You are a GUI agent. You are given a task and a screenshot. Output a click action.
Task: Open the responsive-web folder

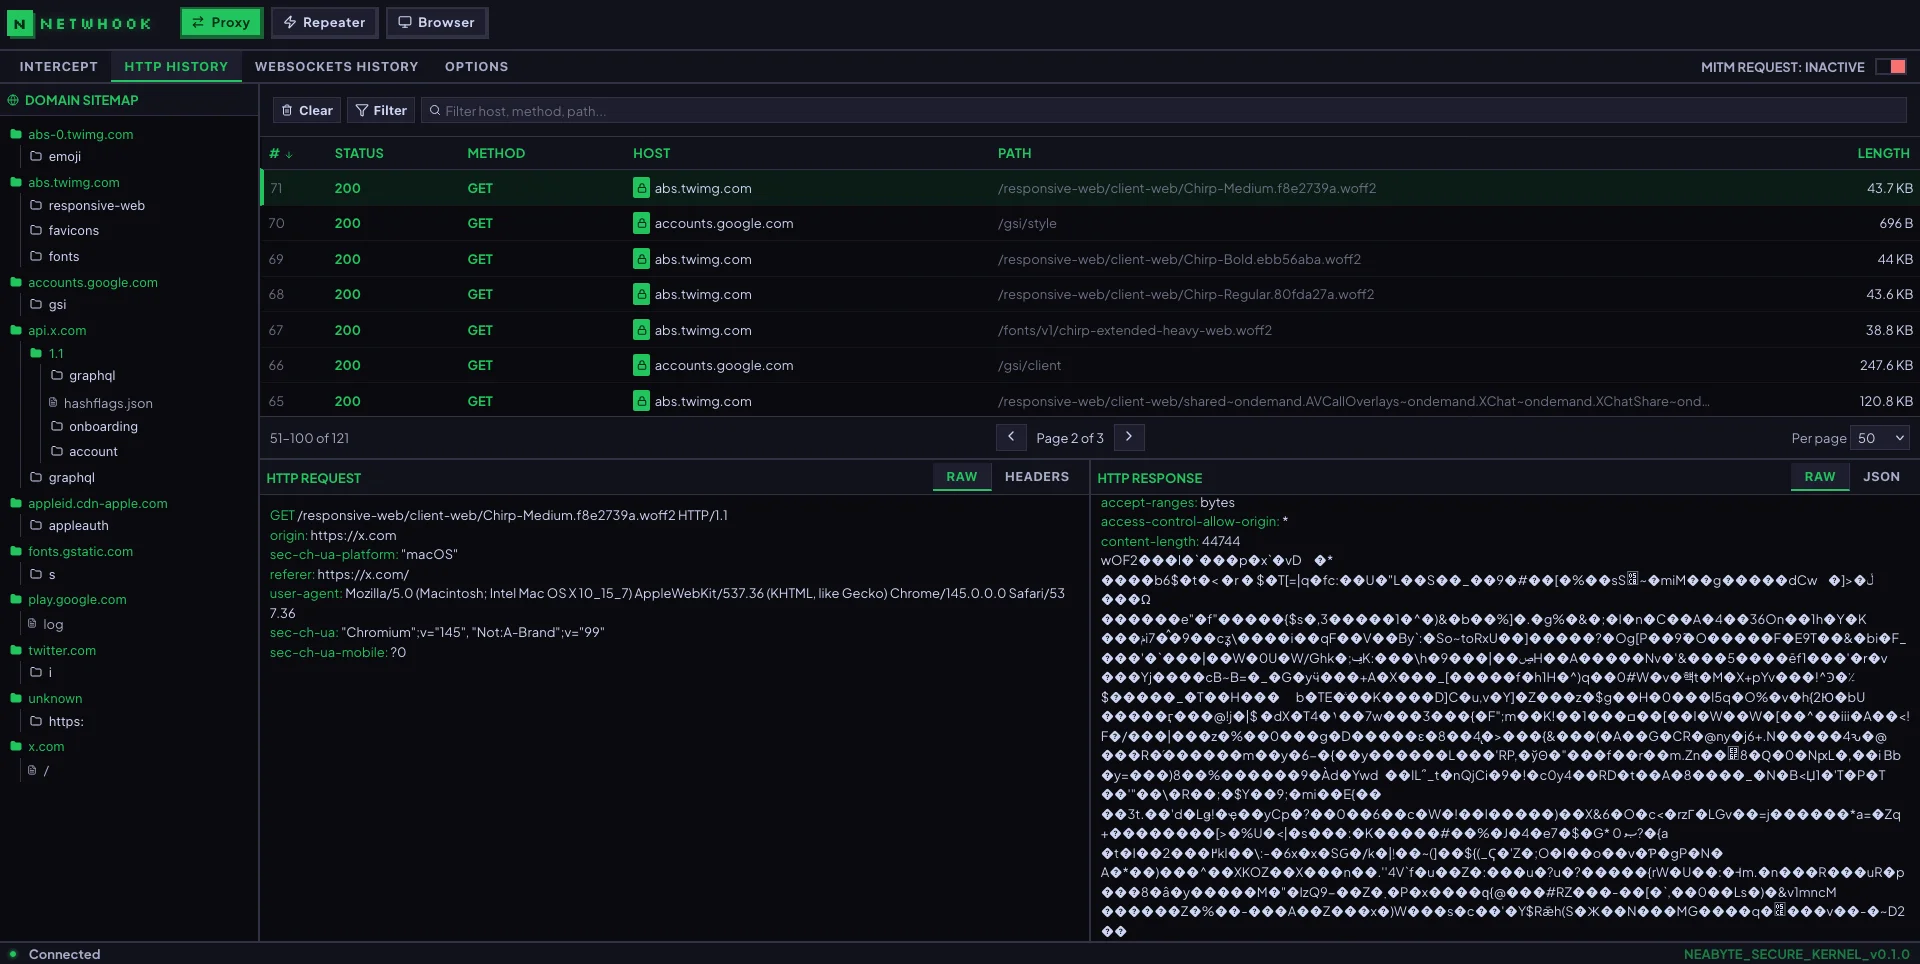(x=88, y=205)
